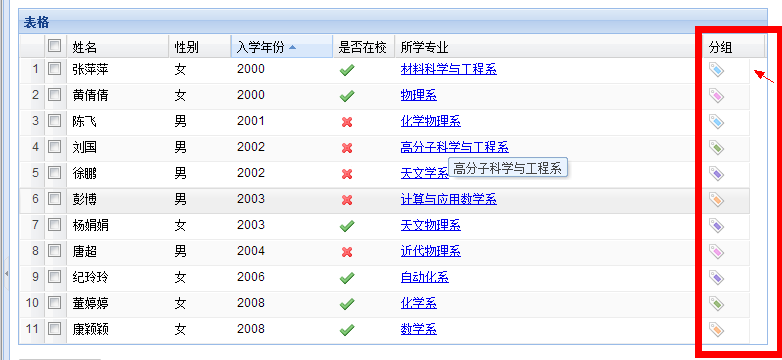The image size is (782, 360).
Task: Check the row checkbox for 唐超
Action: (x=54, y=250)
